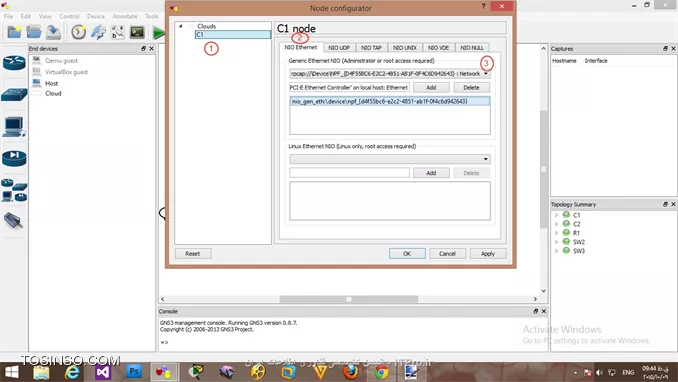
Task: Select Qemu guest in End devices
Action: coord(61,61)
